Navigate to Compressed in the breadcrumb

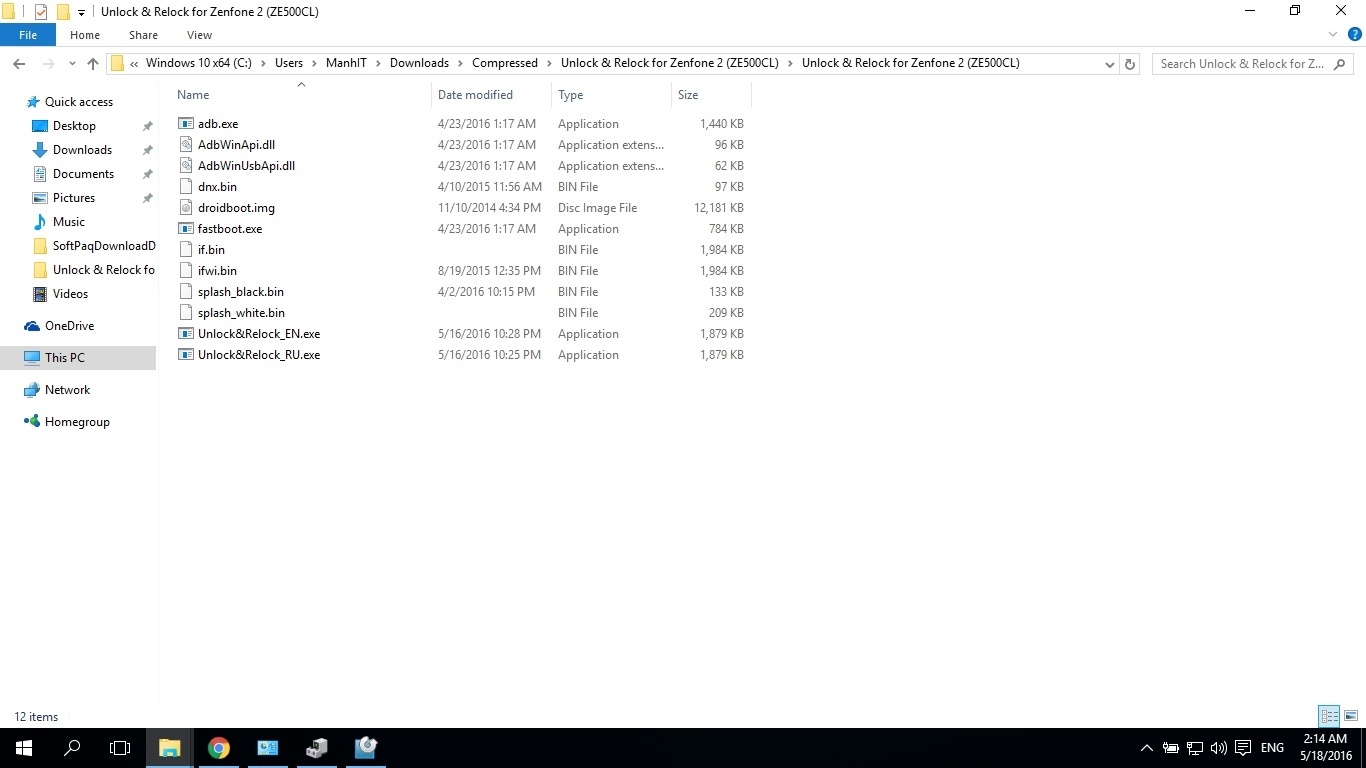505,63
